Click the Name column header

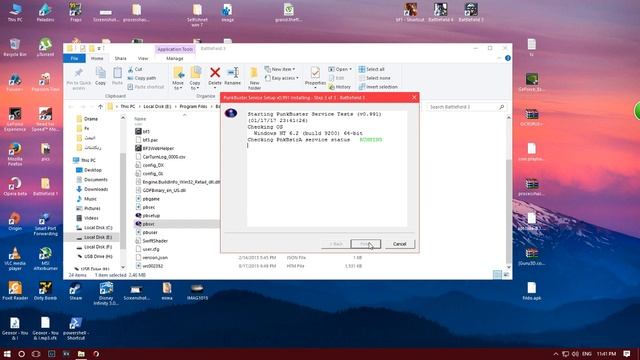pos(140,119)
